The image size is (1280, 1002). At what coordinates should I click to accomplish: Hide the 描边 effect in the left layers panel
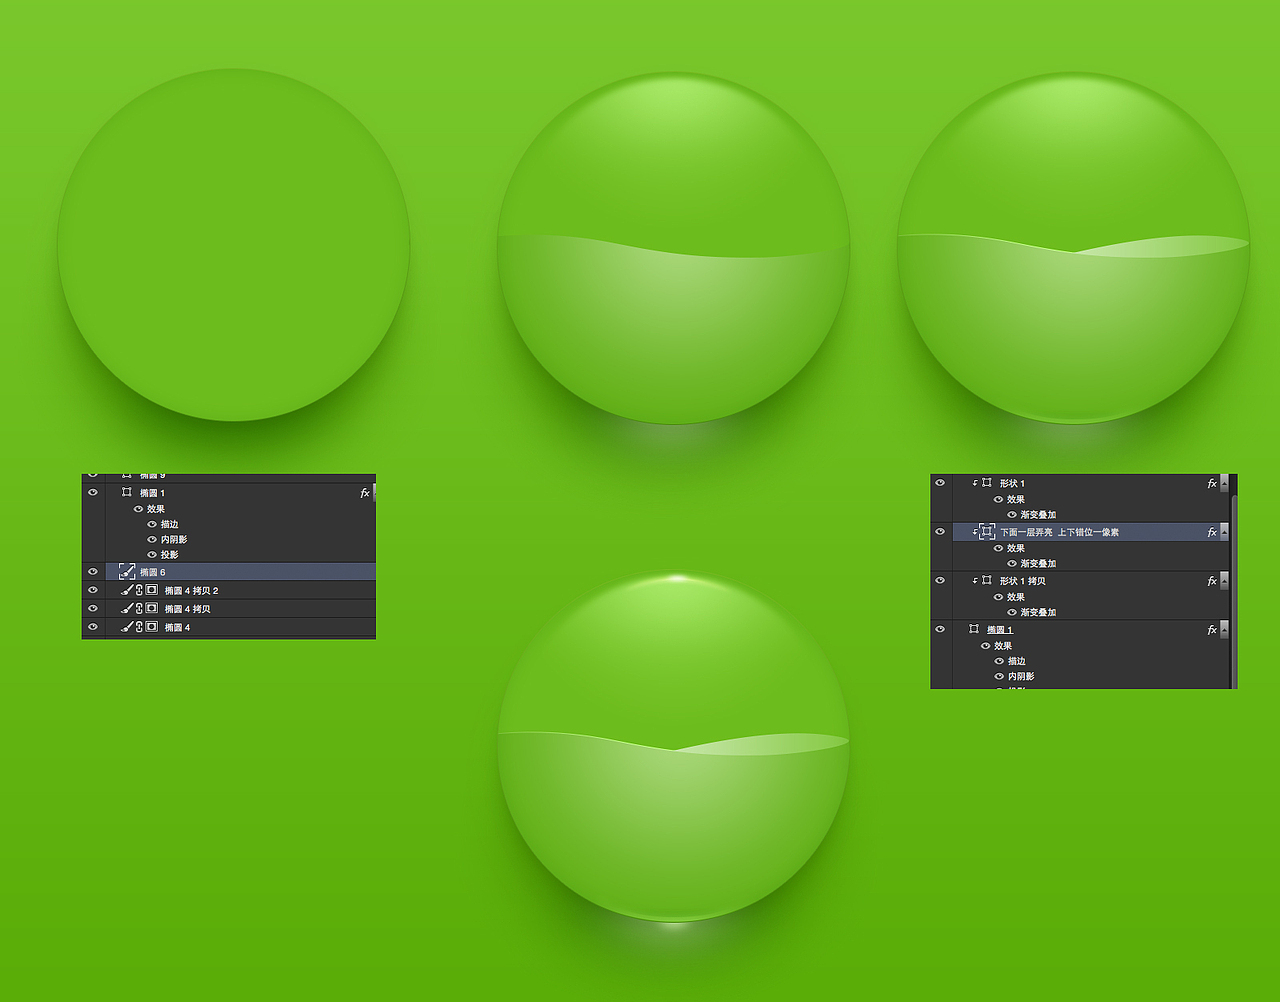click(x=152, y=524)
